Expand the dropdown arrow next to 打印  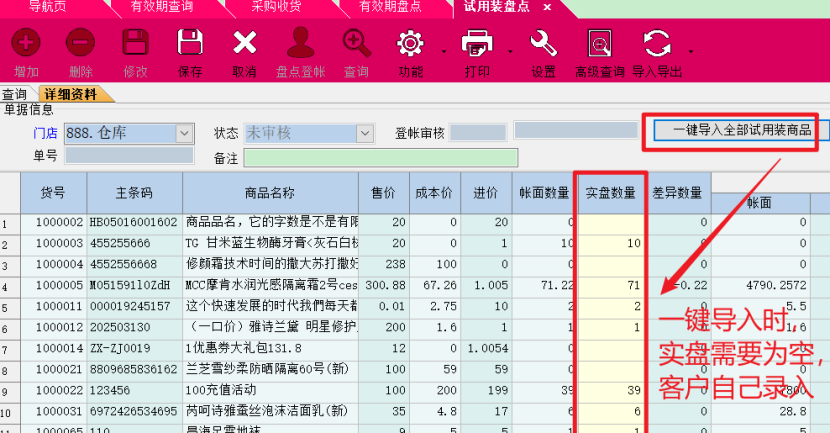(510, 51)
